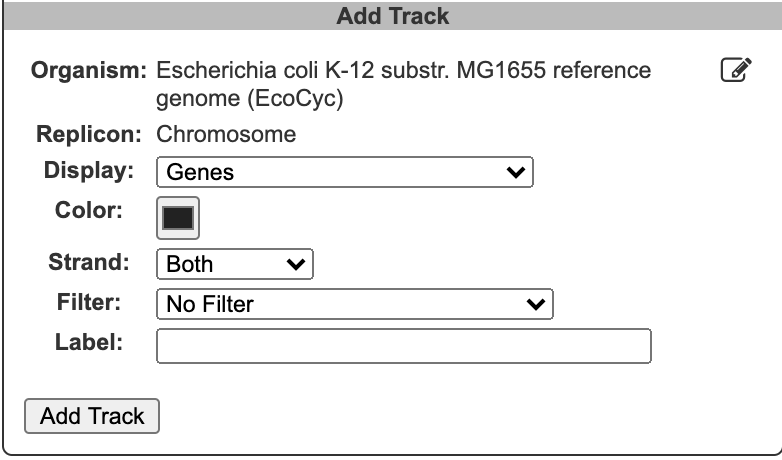This screenshot has height=460, width=782.
Task: Click the bold Organism: field label
Action: 89,72
